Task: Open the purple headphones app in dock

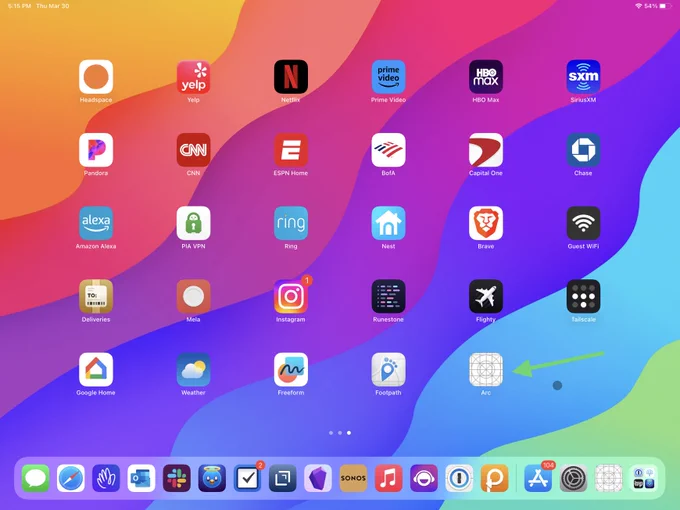Action: [424, 478]
